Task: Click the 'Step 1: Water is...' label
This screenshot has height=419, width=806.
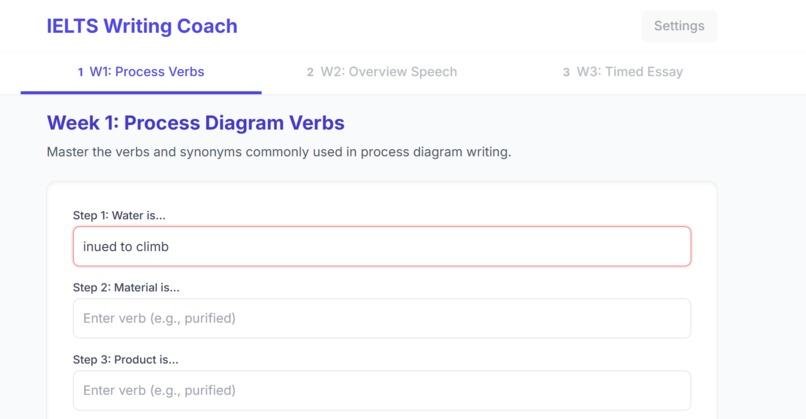Action: [x=119, y=215]
